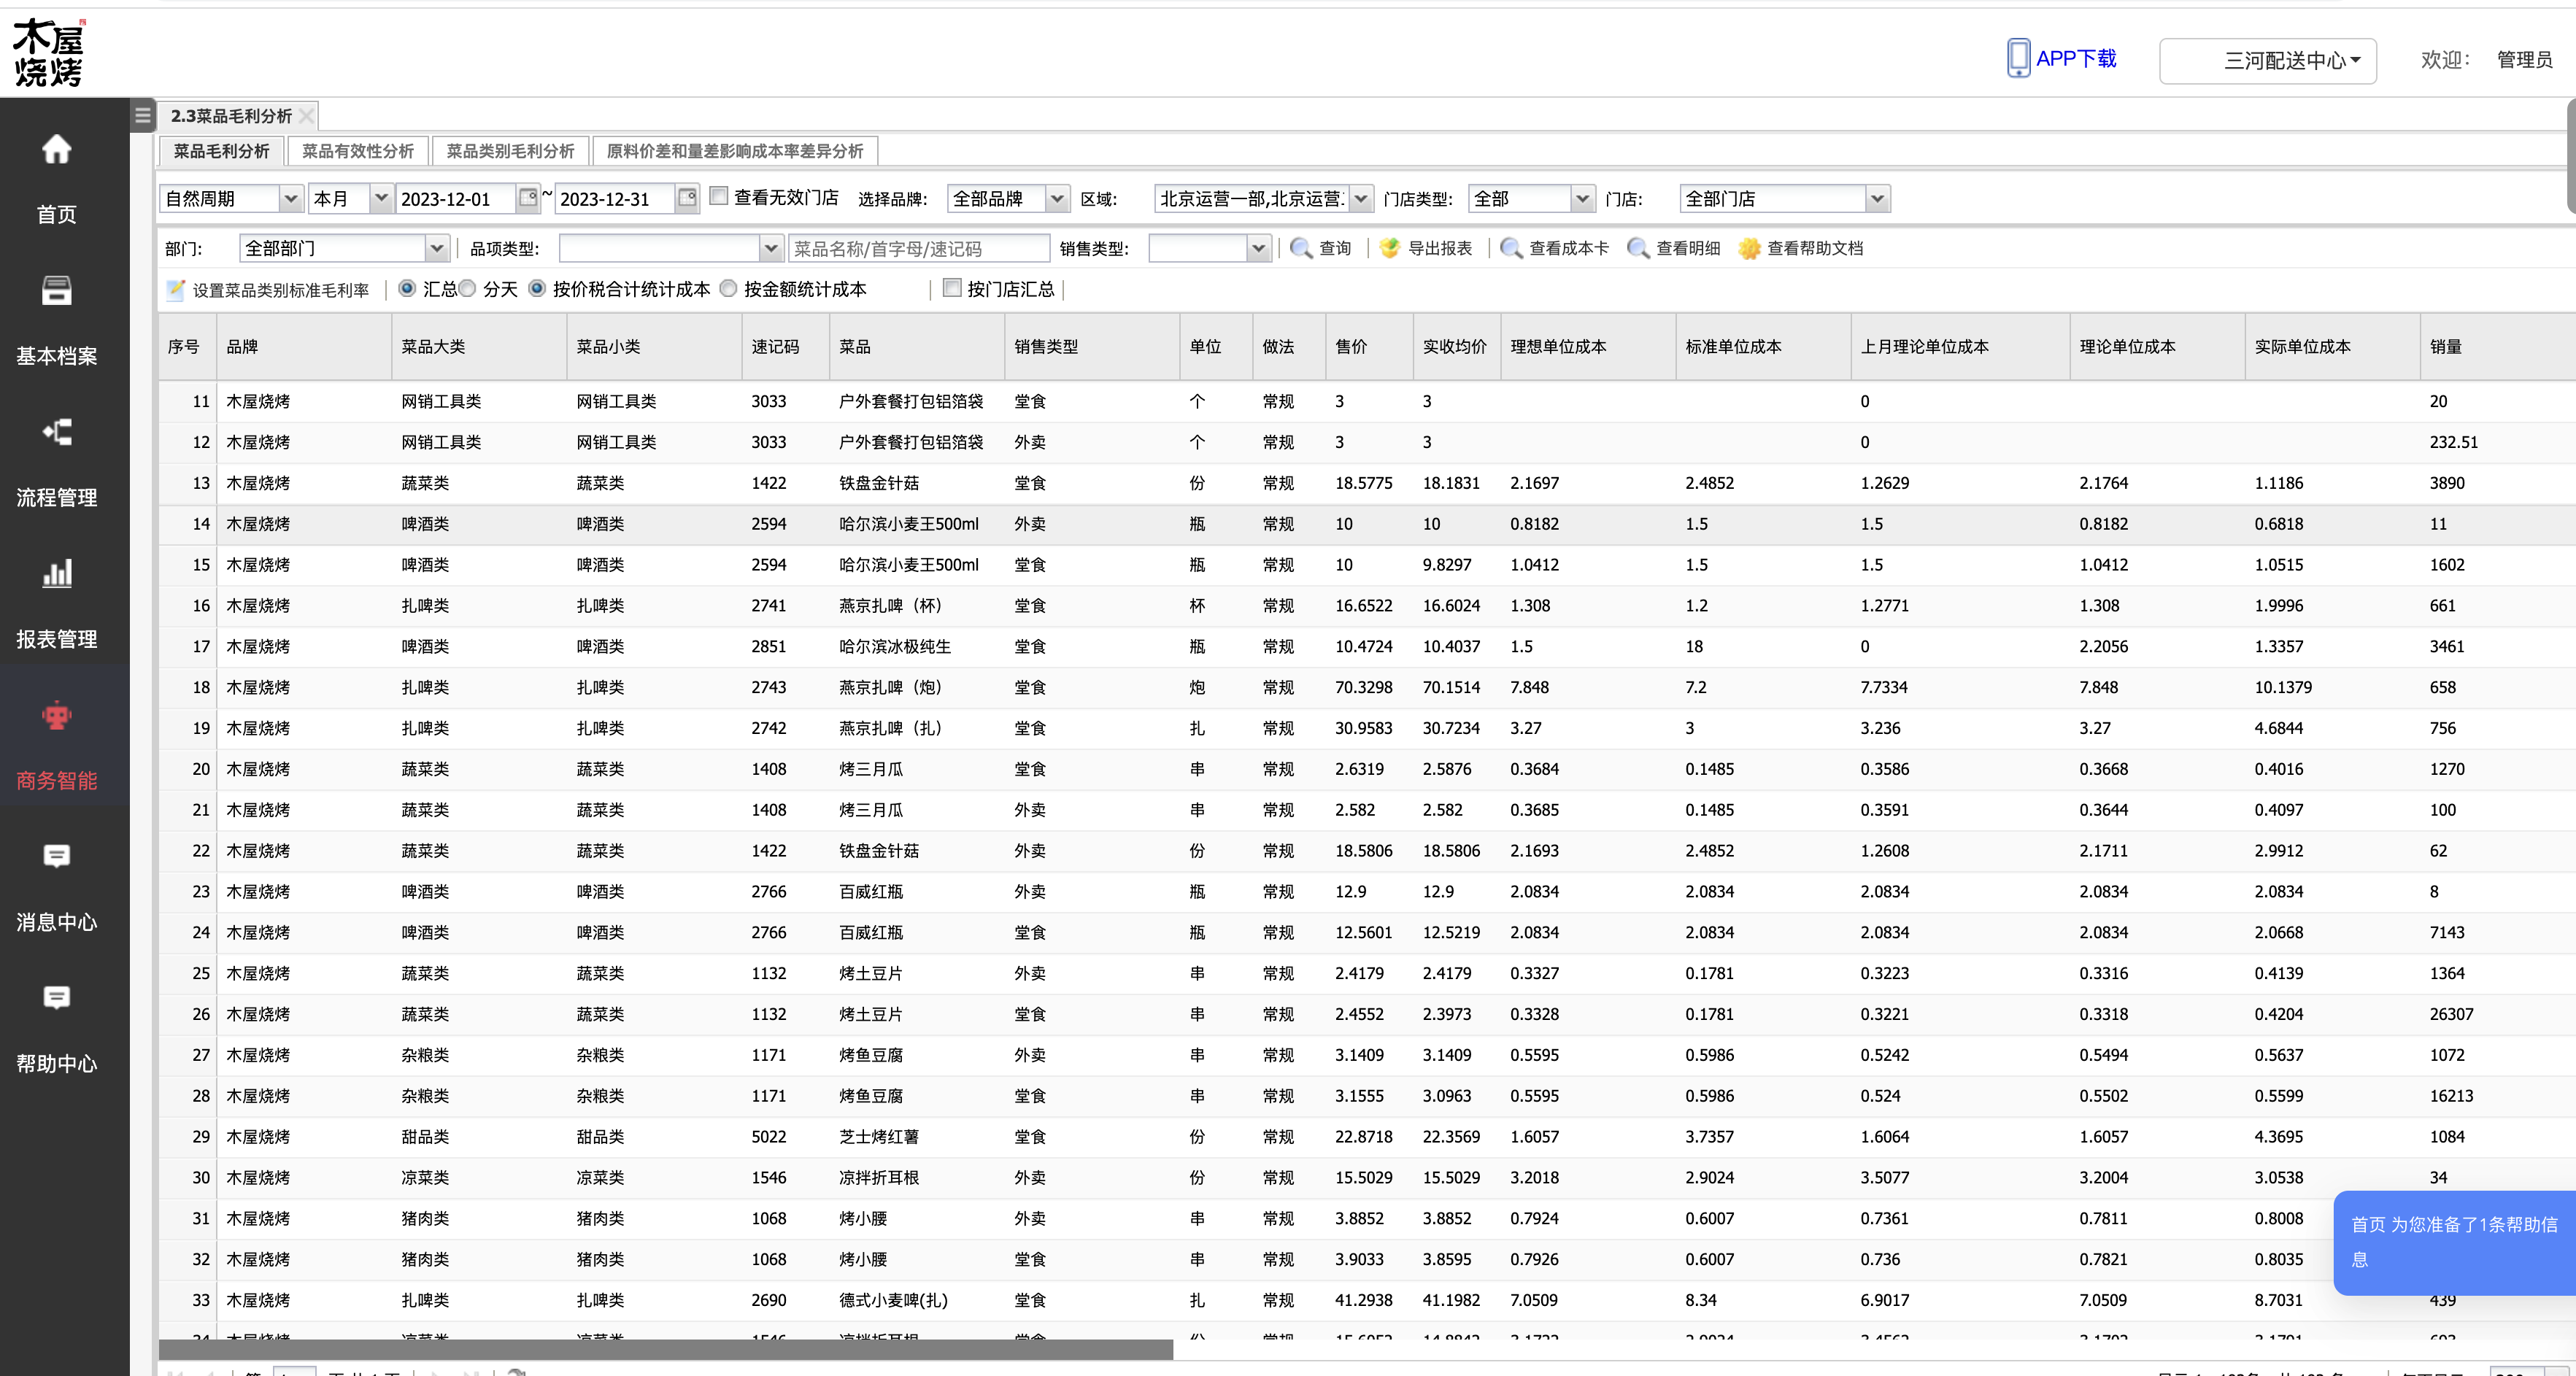Click 查看明细 button label
The image size is (2576, 1376).
pyautogui.click(x=1688, y=248)
